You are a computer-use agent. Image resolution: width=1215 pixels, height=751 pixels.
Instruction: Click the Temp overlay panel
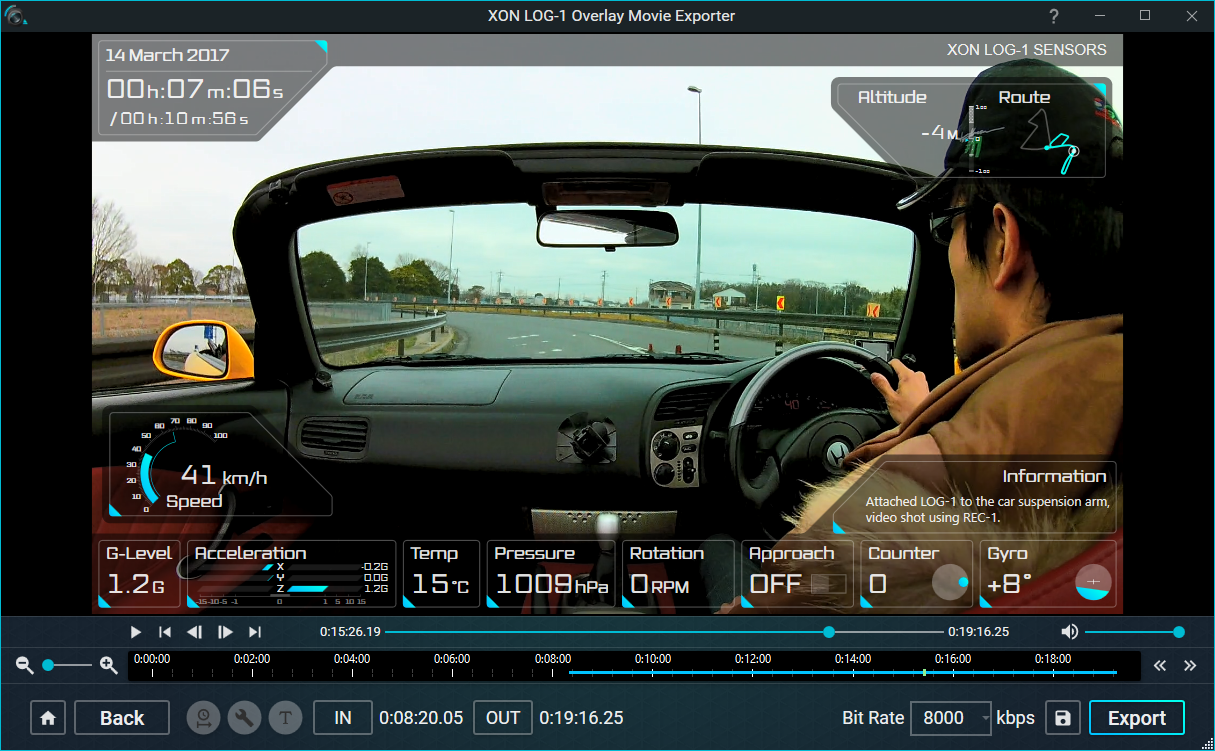(441, 574)
